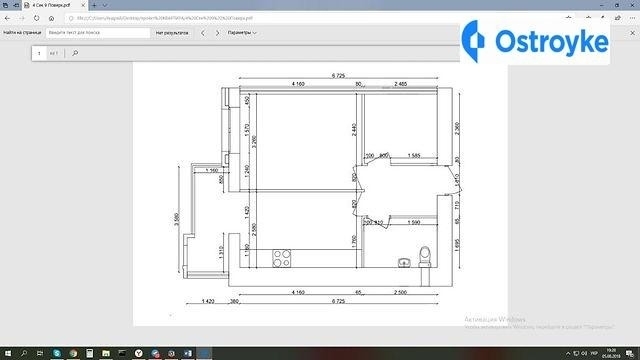Image resolution: width=640 pixels, height=360 pixels.
Task: Expand the Параметры search options dropdown
Action: 242,33
